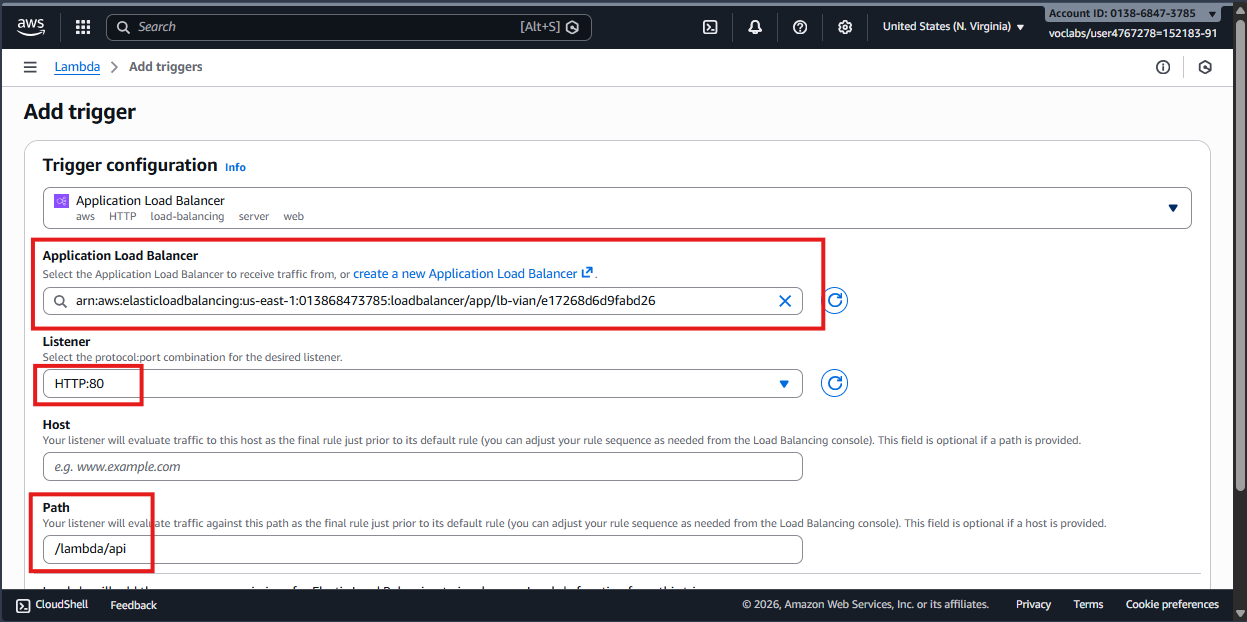This screenshot has height=622, width=1247.
Task: Refresh the Listener options
Action: click(x=835, y=383)
